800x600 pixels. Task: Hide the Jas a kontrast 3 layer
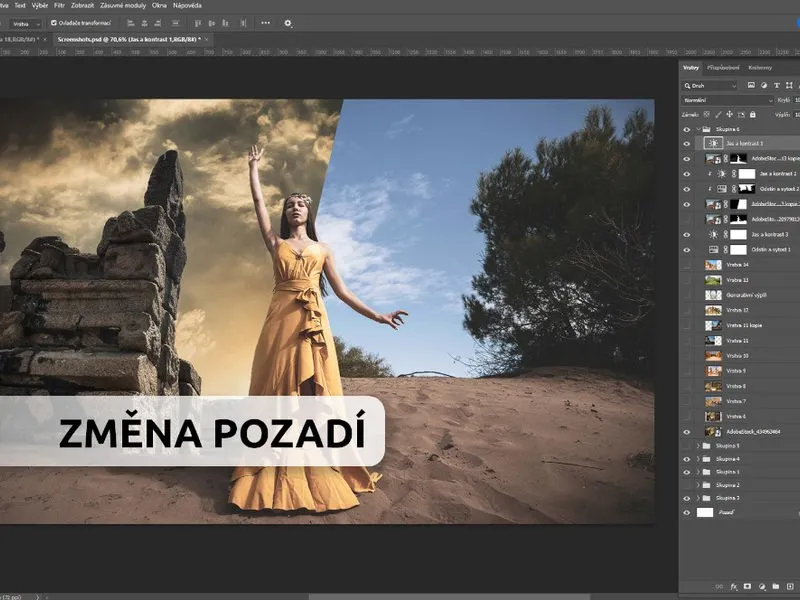coord(687,235)
